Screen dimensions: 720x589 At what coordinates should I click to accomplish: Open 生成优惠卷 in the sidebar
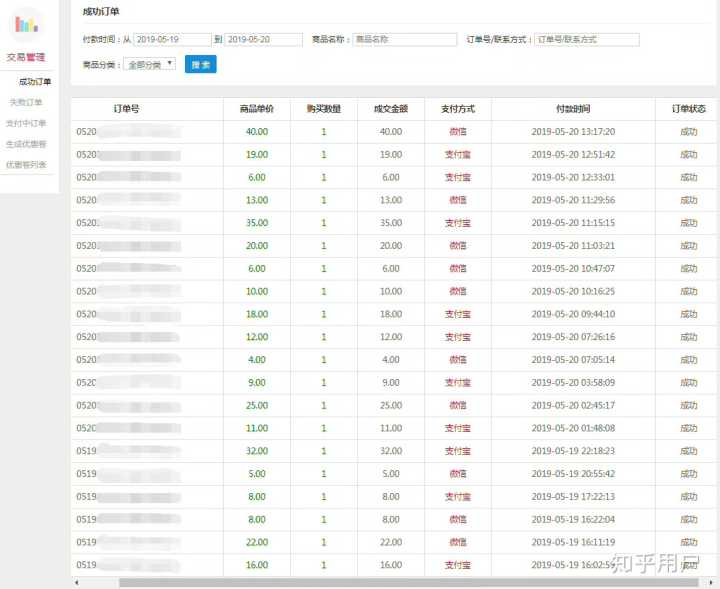(x=26, y=144)
